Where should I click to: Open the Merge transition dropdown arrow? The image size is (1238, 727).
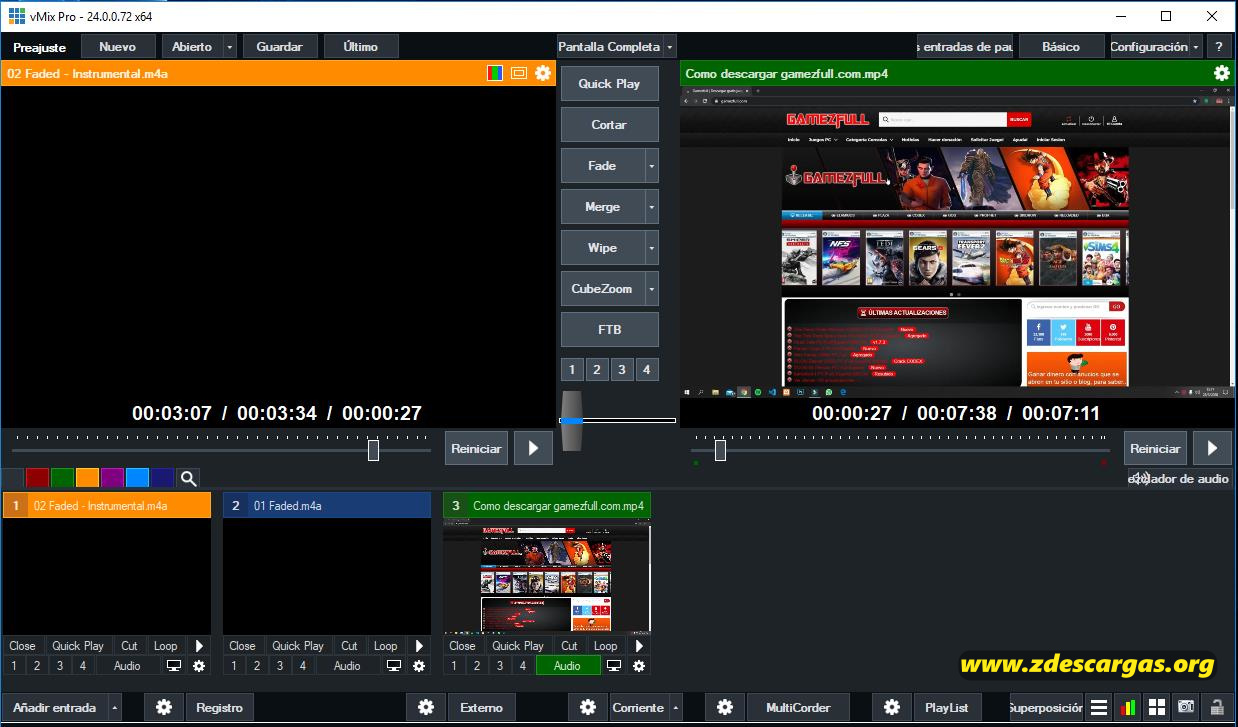pyautogui.click(x=652, y=207)
